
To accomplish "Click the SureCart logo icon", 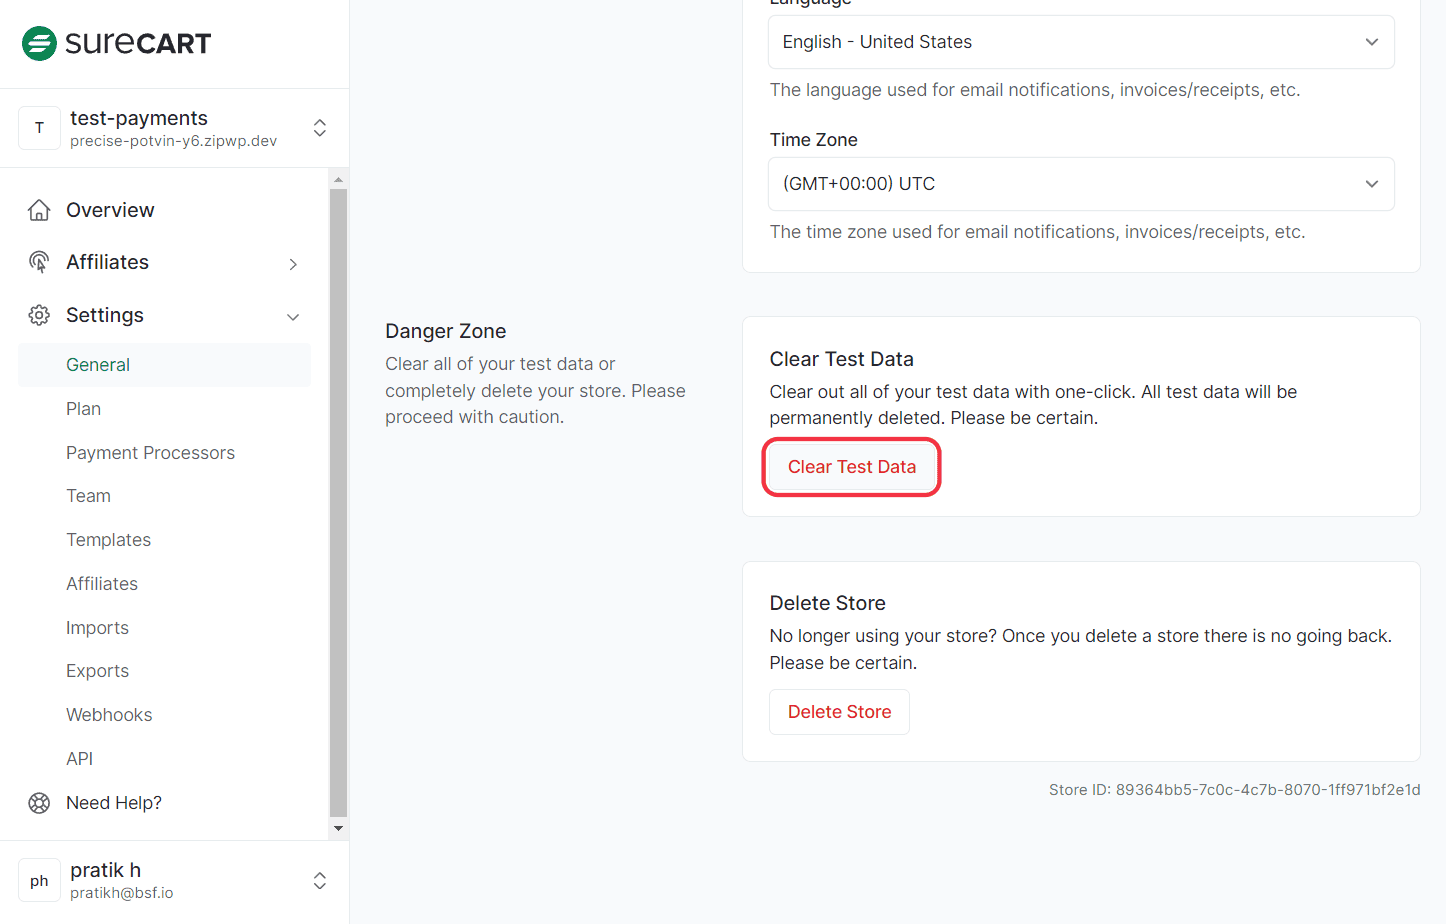I will pyautogui.click(x=39, y=43).
